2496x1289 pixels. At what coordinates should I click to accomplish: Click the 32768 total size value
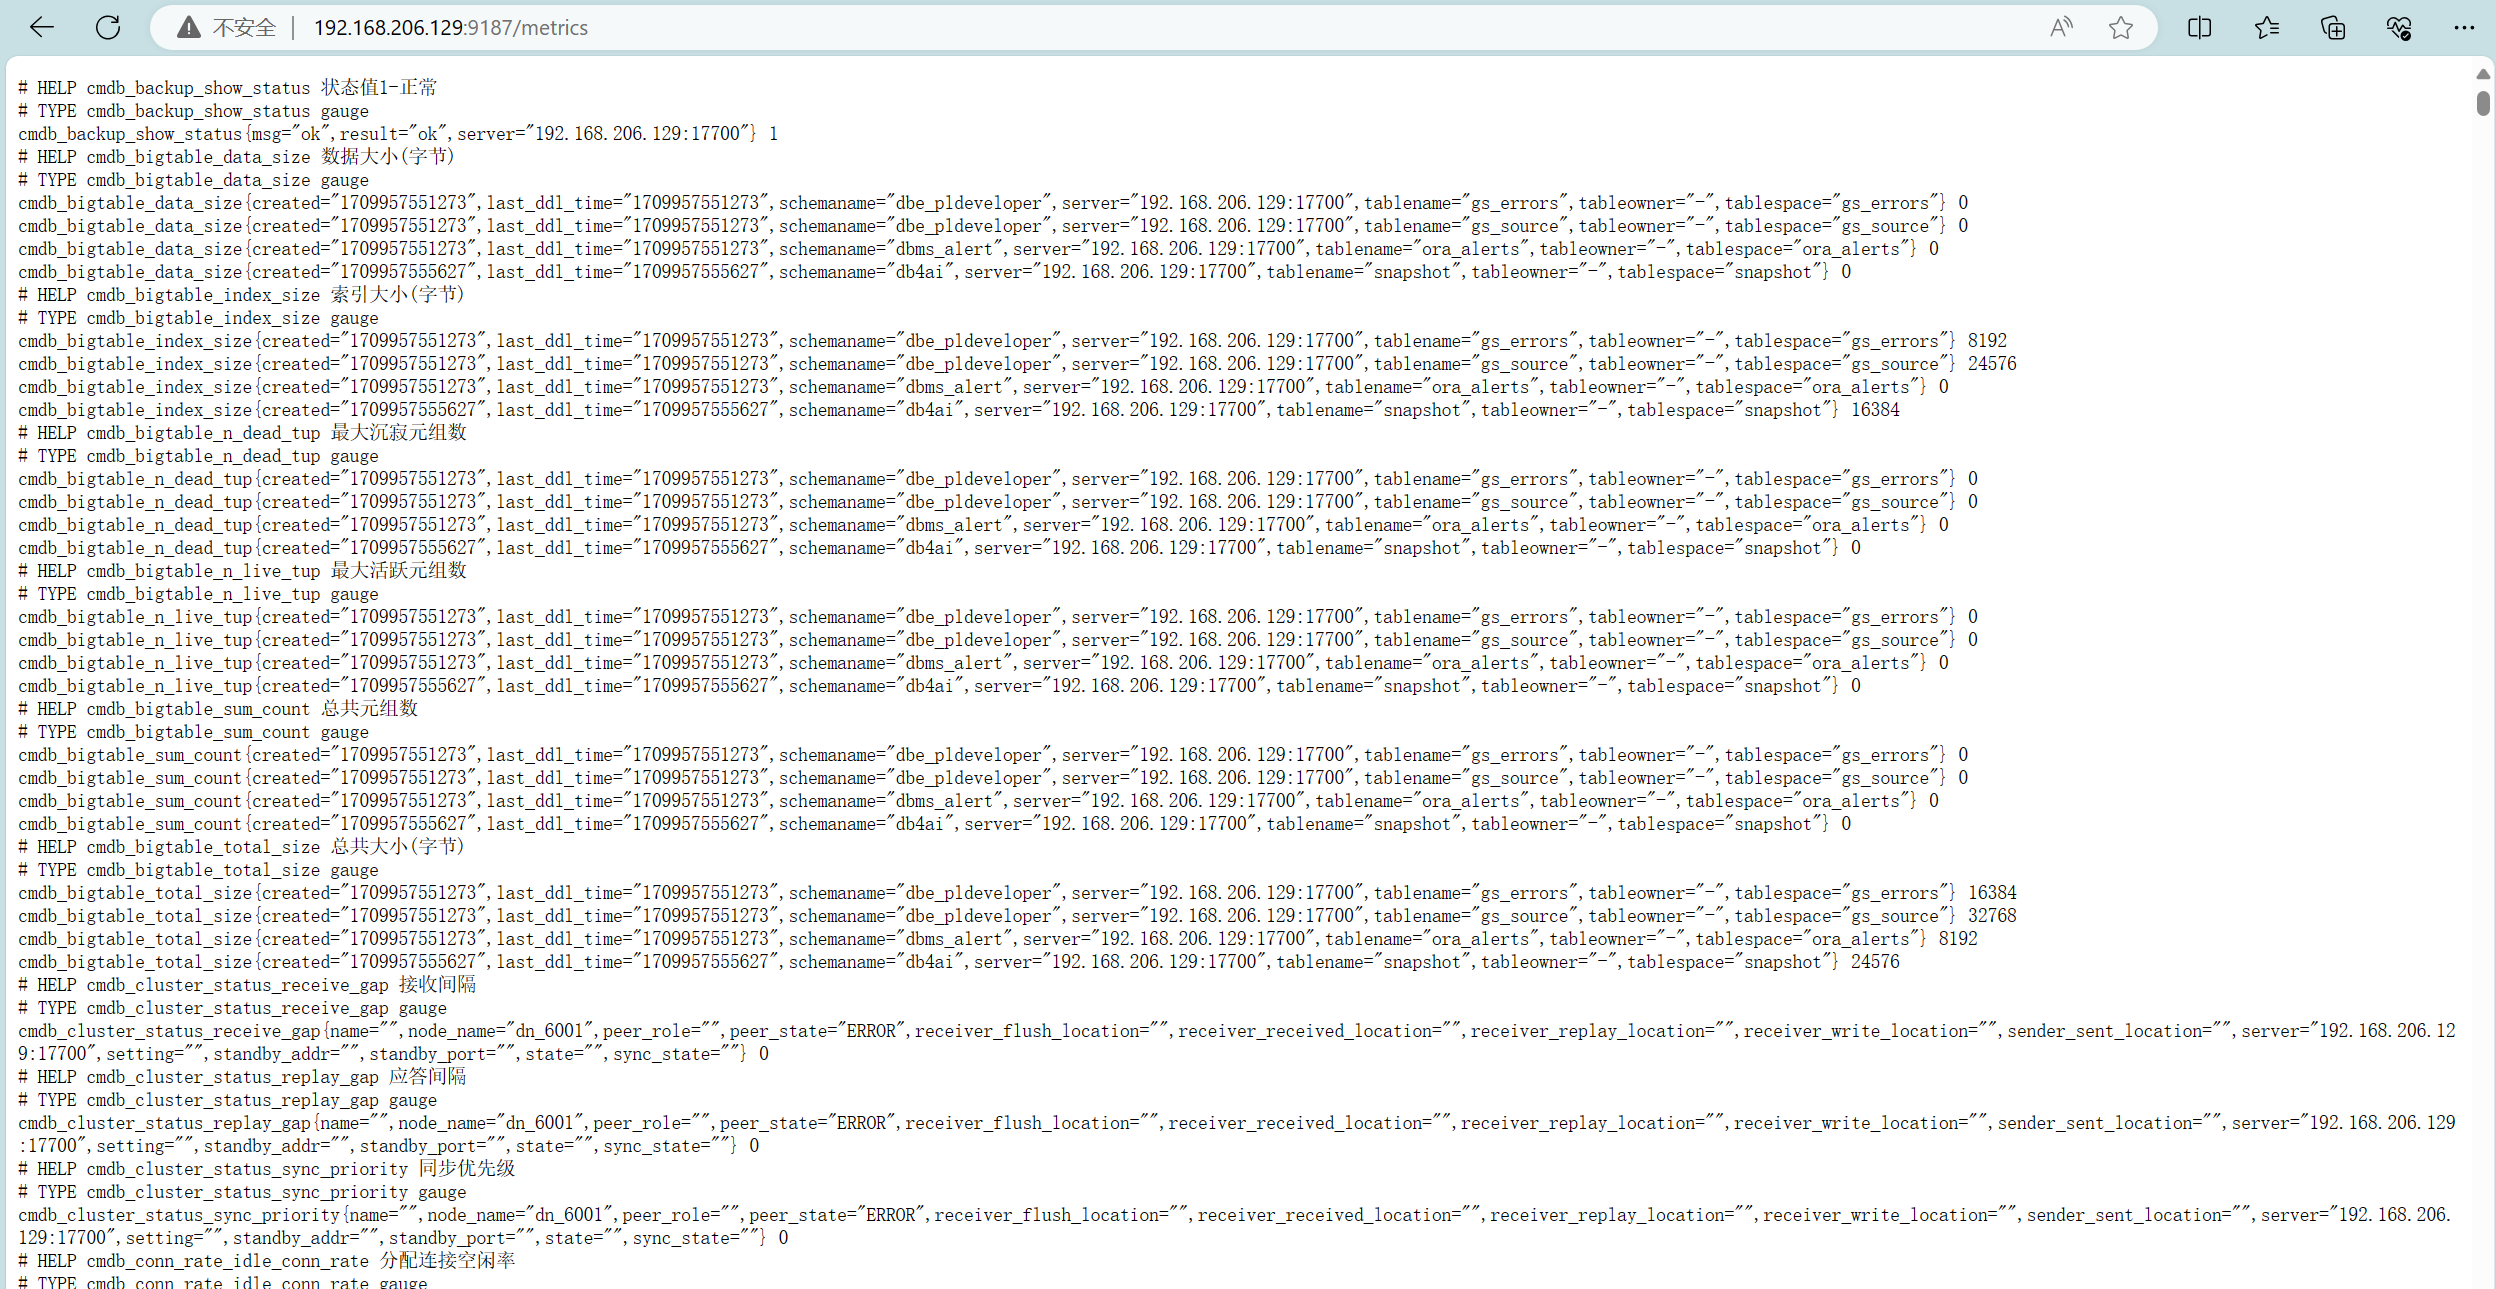click(x=1992, y=916)
